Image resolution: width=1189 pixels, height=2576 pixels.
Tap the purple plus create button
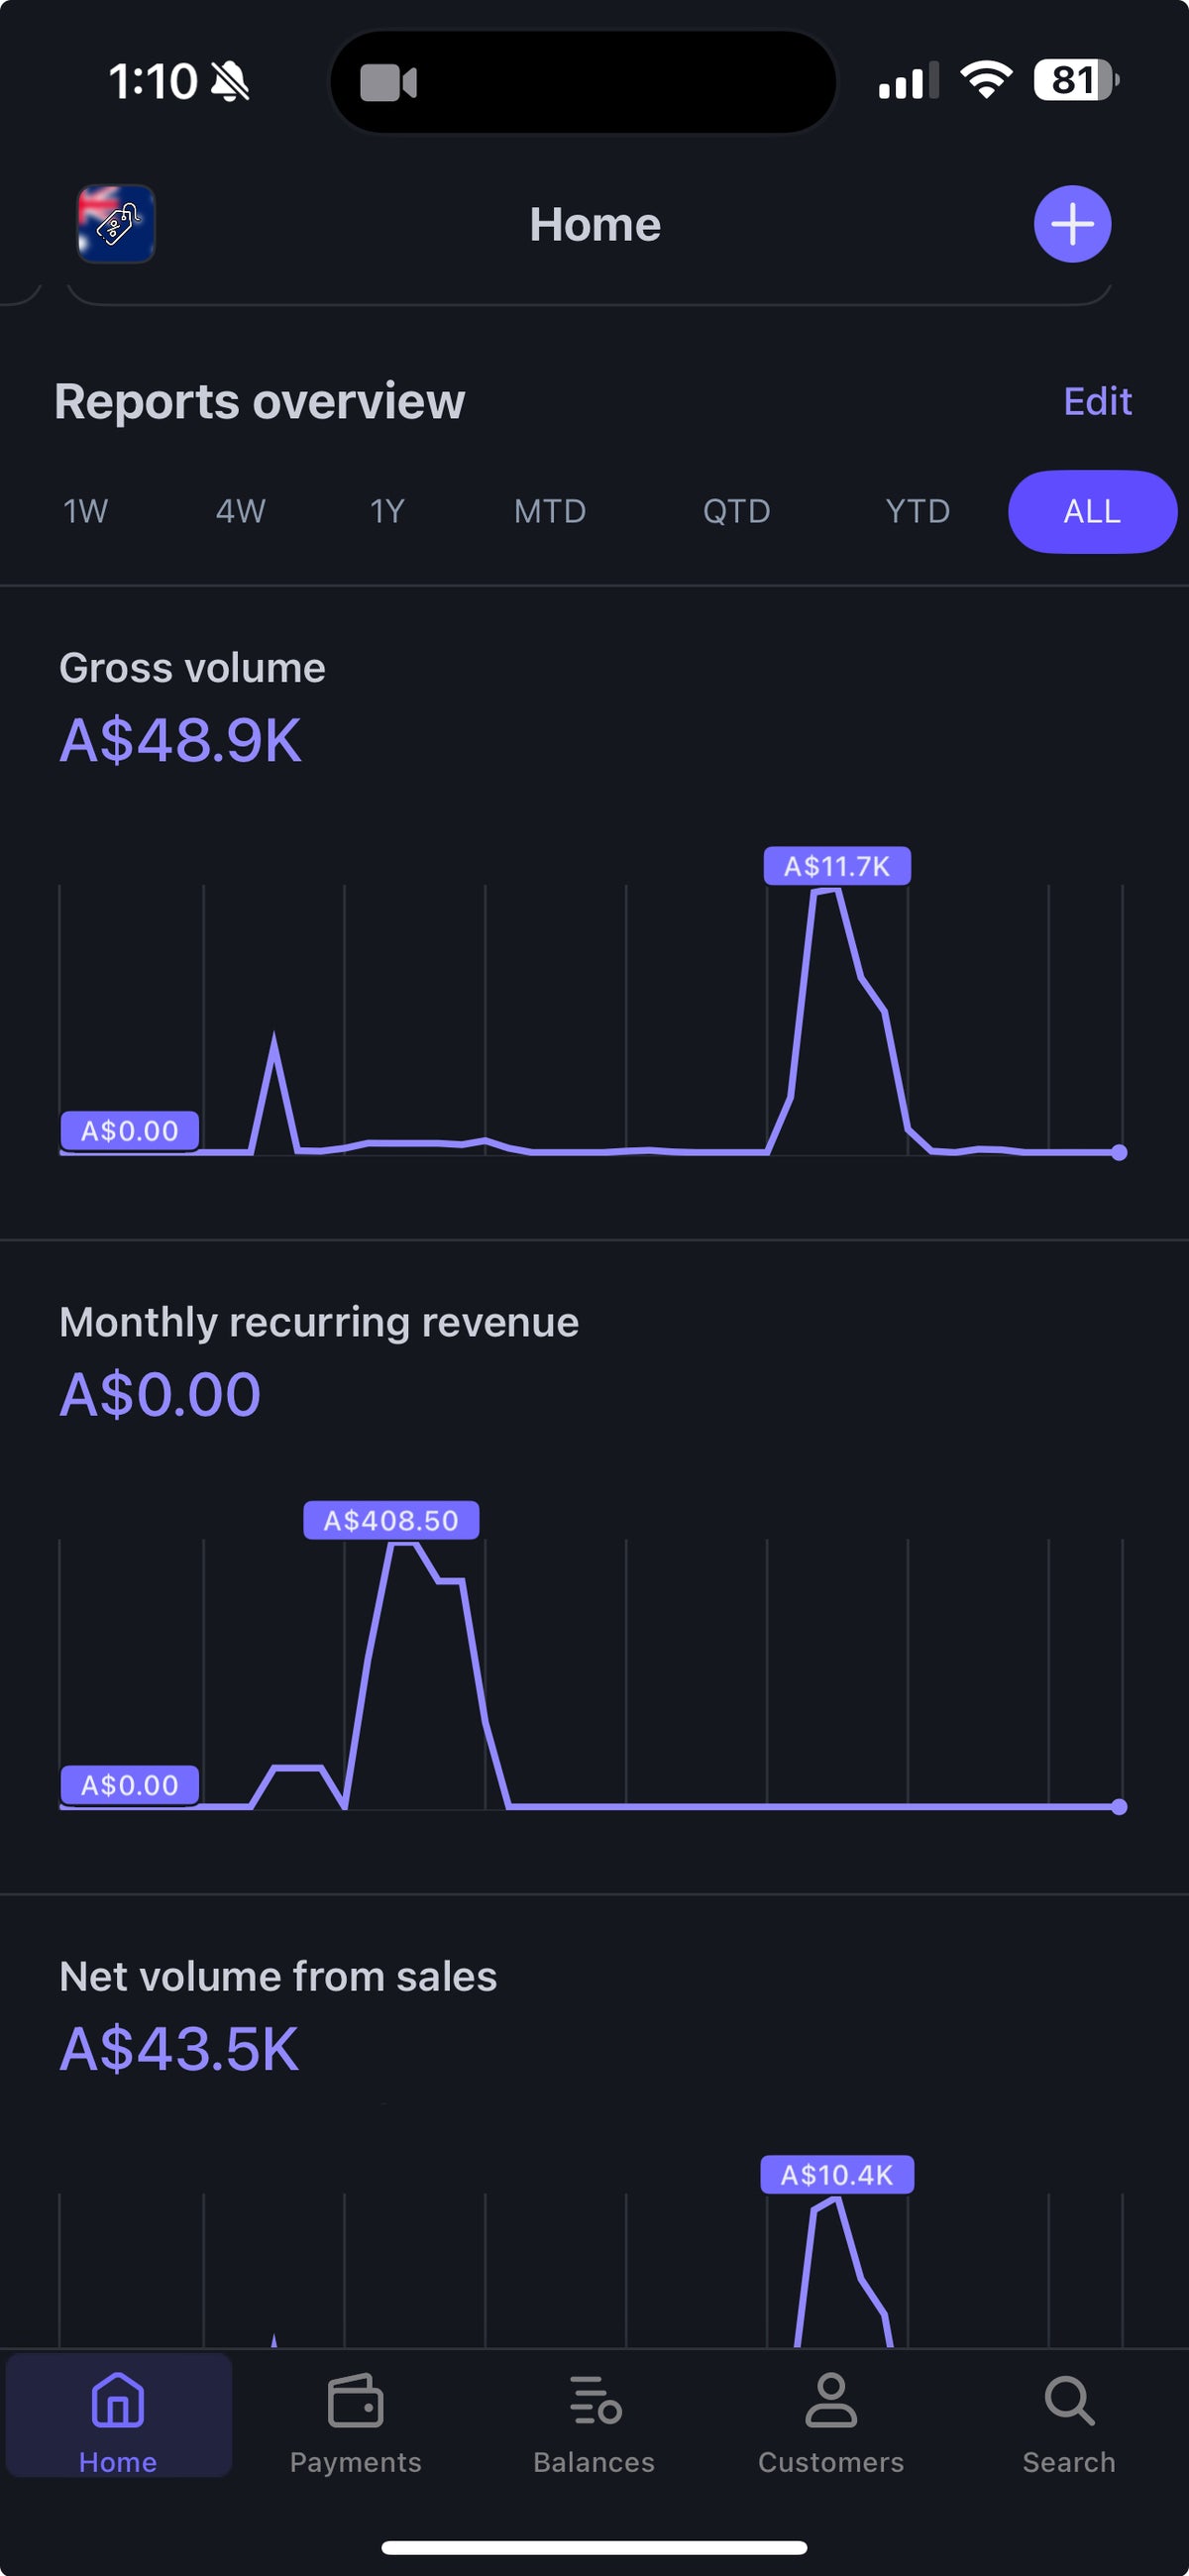point(1071,224)
